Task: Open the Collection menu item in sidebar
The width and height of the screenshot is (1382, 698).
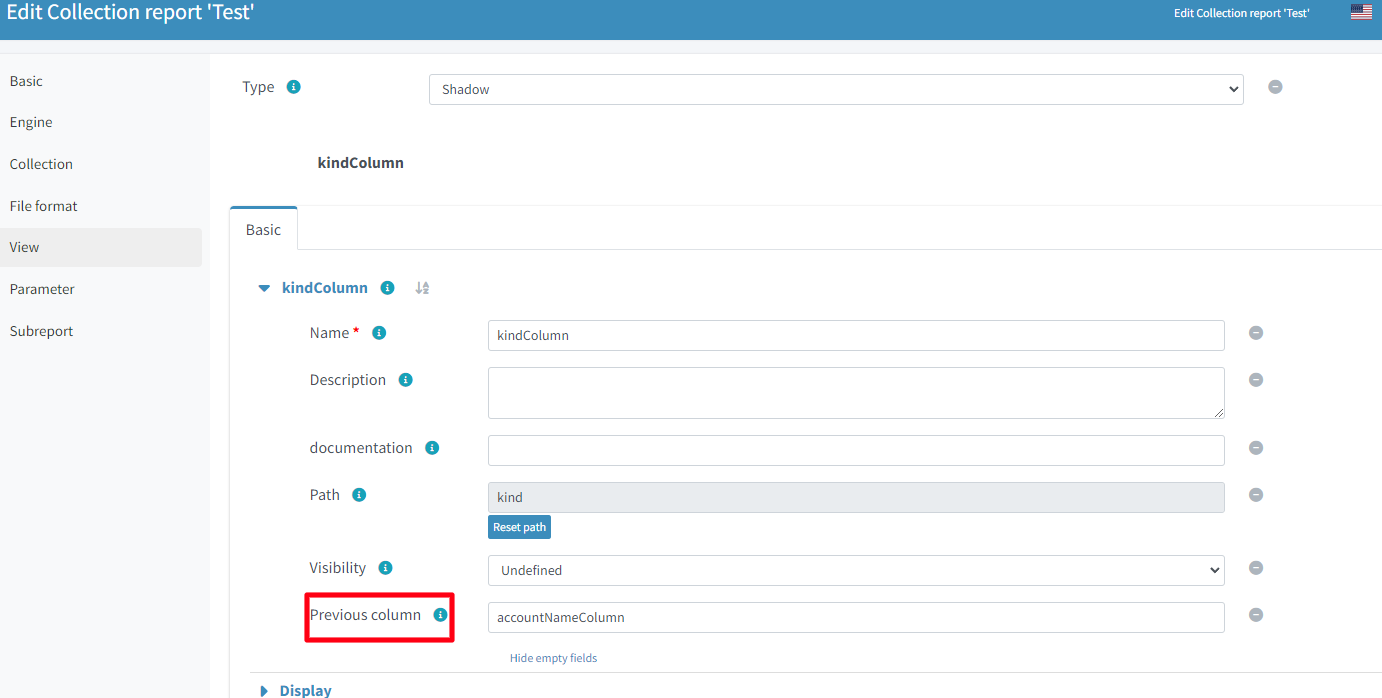Action: pos(41,164)
